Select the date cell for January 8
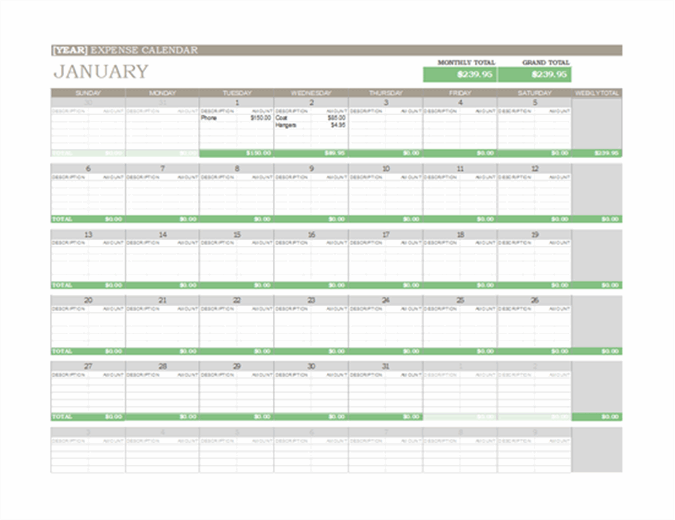The height and width of the screenshot is (520, 675). tap(237, 168)
